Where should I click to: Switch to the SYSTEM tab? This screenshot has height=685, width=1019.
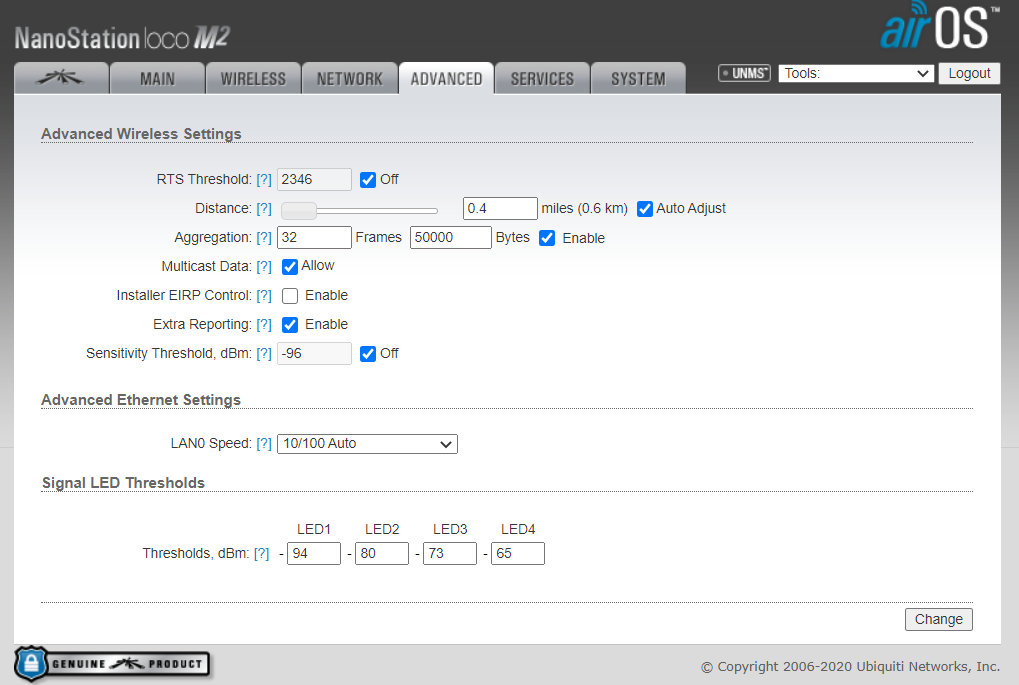[638, 79]
